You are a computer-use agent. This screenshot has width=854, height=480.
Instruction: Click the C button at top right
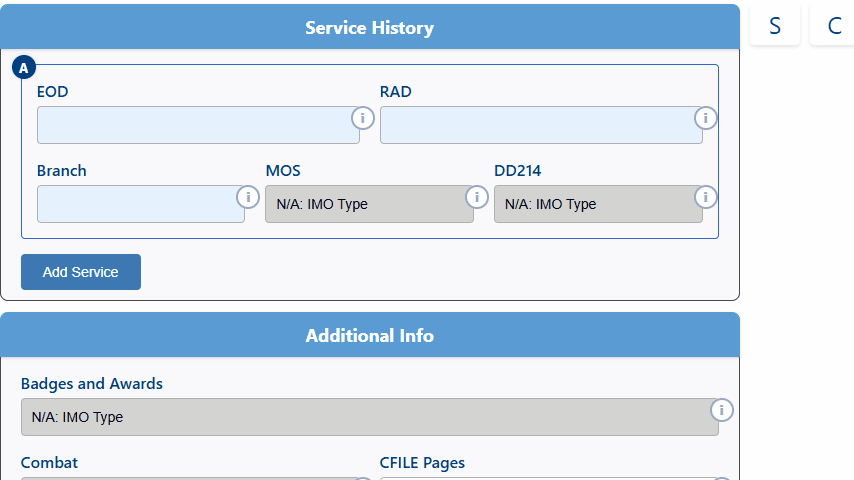point(834,26)
